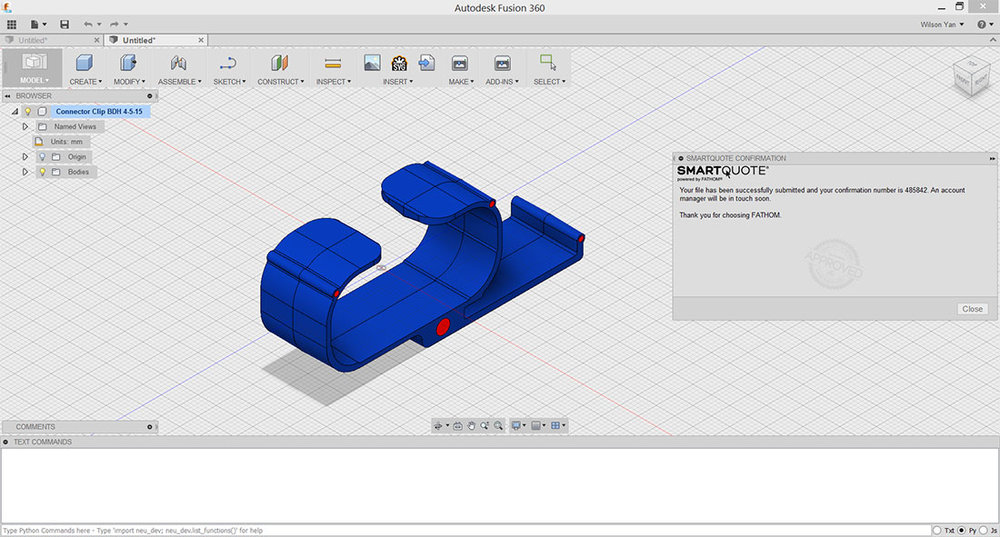The height and width of the screenshot is (537, 1000).
Task: Open the data panel grid icon
Action: click(12, 24)
